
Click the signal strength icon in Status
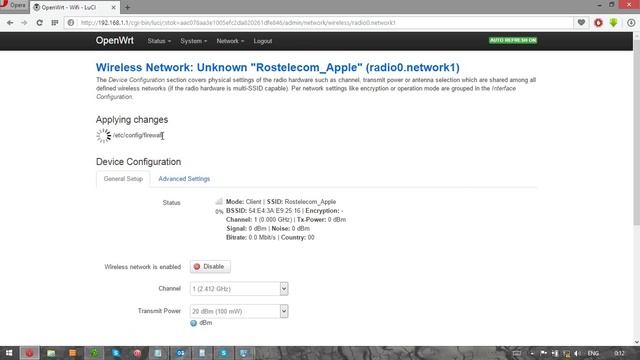click(x=219, y=201)
